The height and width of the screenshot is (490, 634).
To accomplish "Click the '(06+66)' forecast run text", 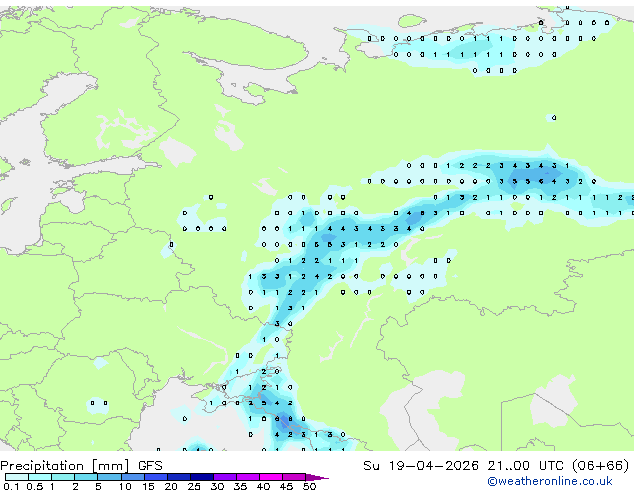I will click(601, 466).
